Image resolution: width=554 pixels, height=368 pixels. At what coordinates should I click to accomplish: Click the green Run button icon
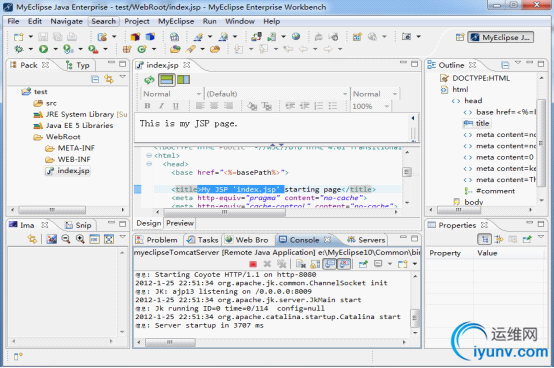(43, 49)
